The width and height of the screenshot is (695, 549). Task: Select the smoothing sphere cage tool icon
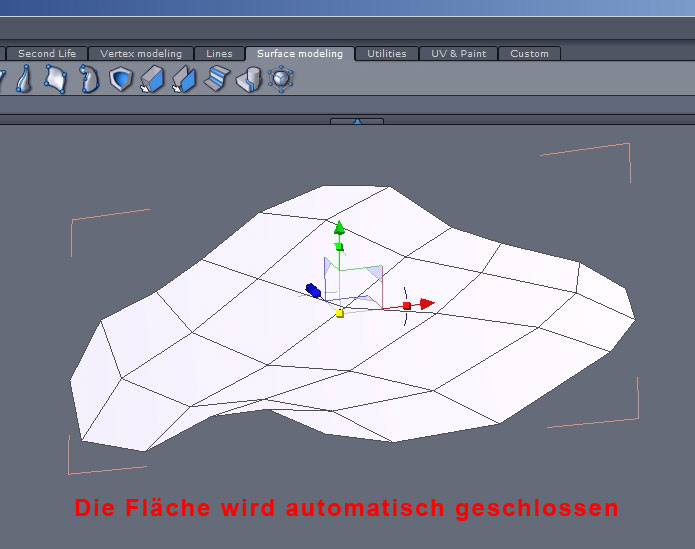pos(281,79)
